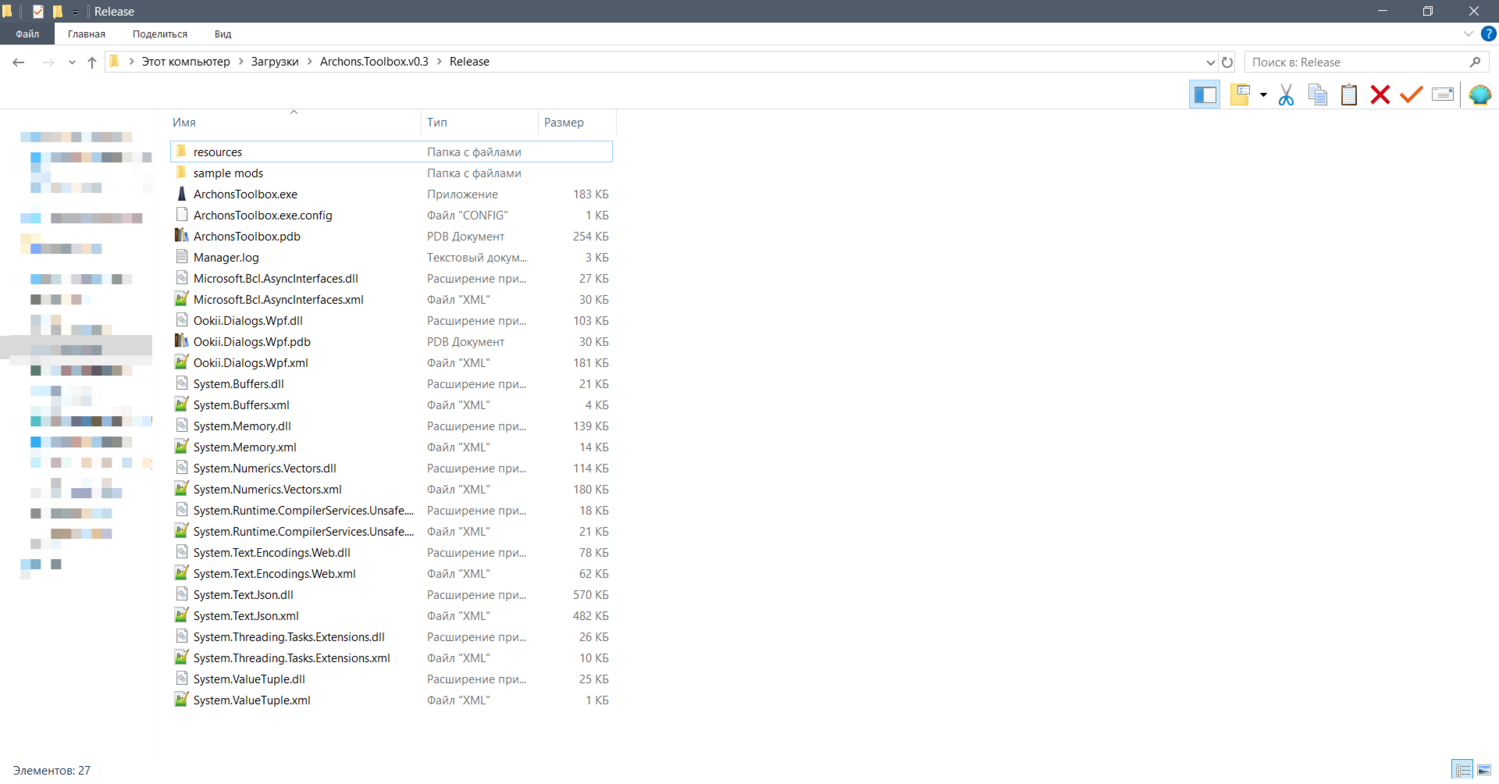This screenshot has width=1499, height=784.
Task: Click the red X Delete icon
Action: point(1380,95)
